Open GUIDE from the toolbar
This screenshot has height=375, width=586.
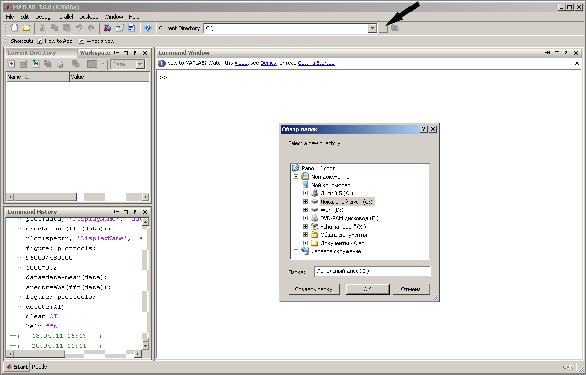pos(120,28)
